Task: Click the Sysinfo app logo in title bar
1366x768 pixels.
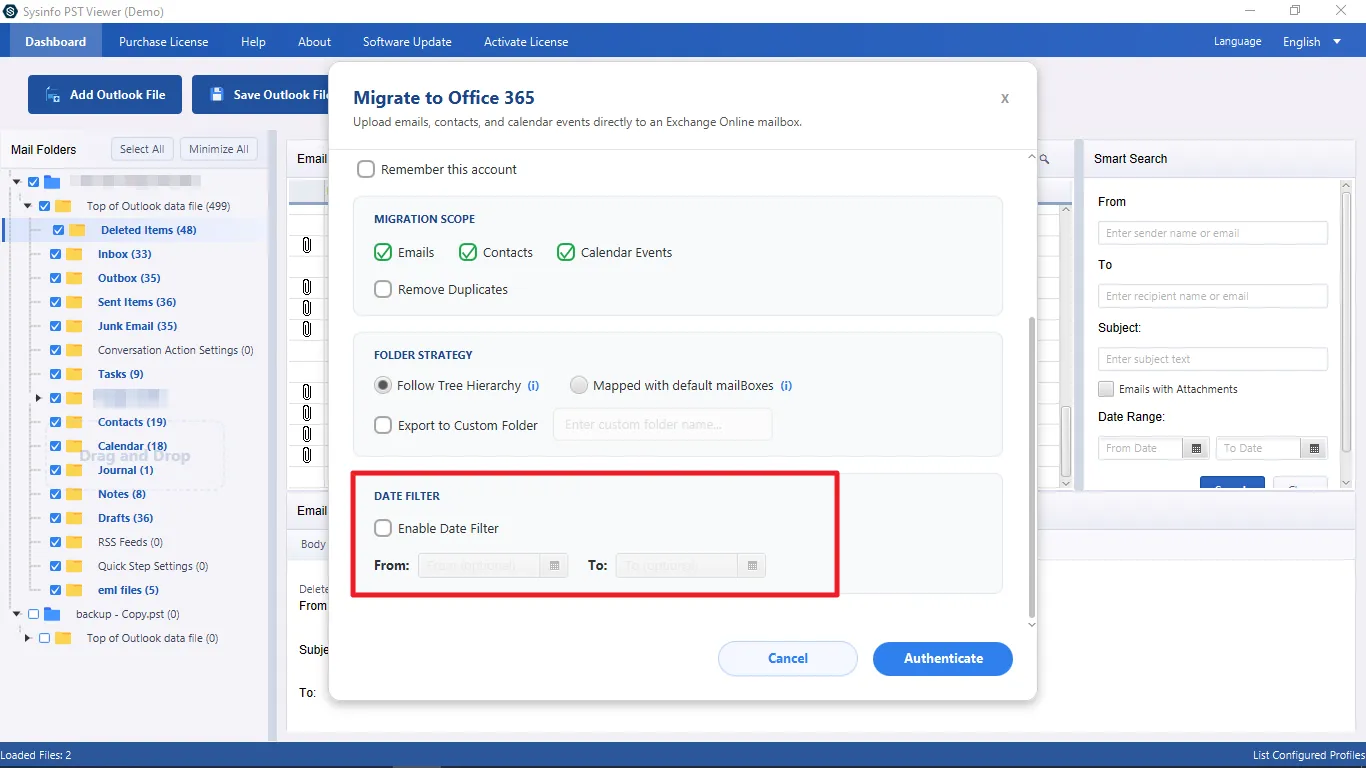Action: [10, 12]
